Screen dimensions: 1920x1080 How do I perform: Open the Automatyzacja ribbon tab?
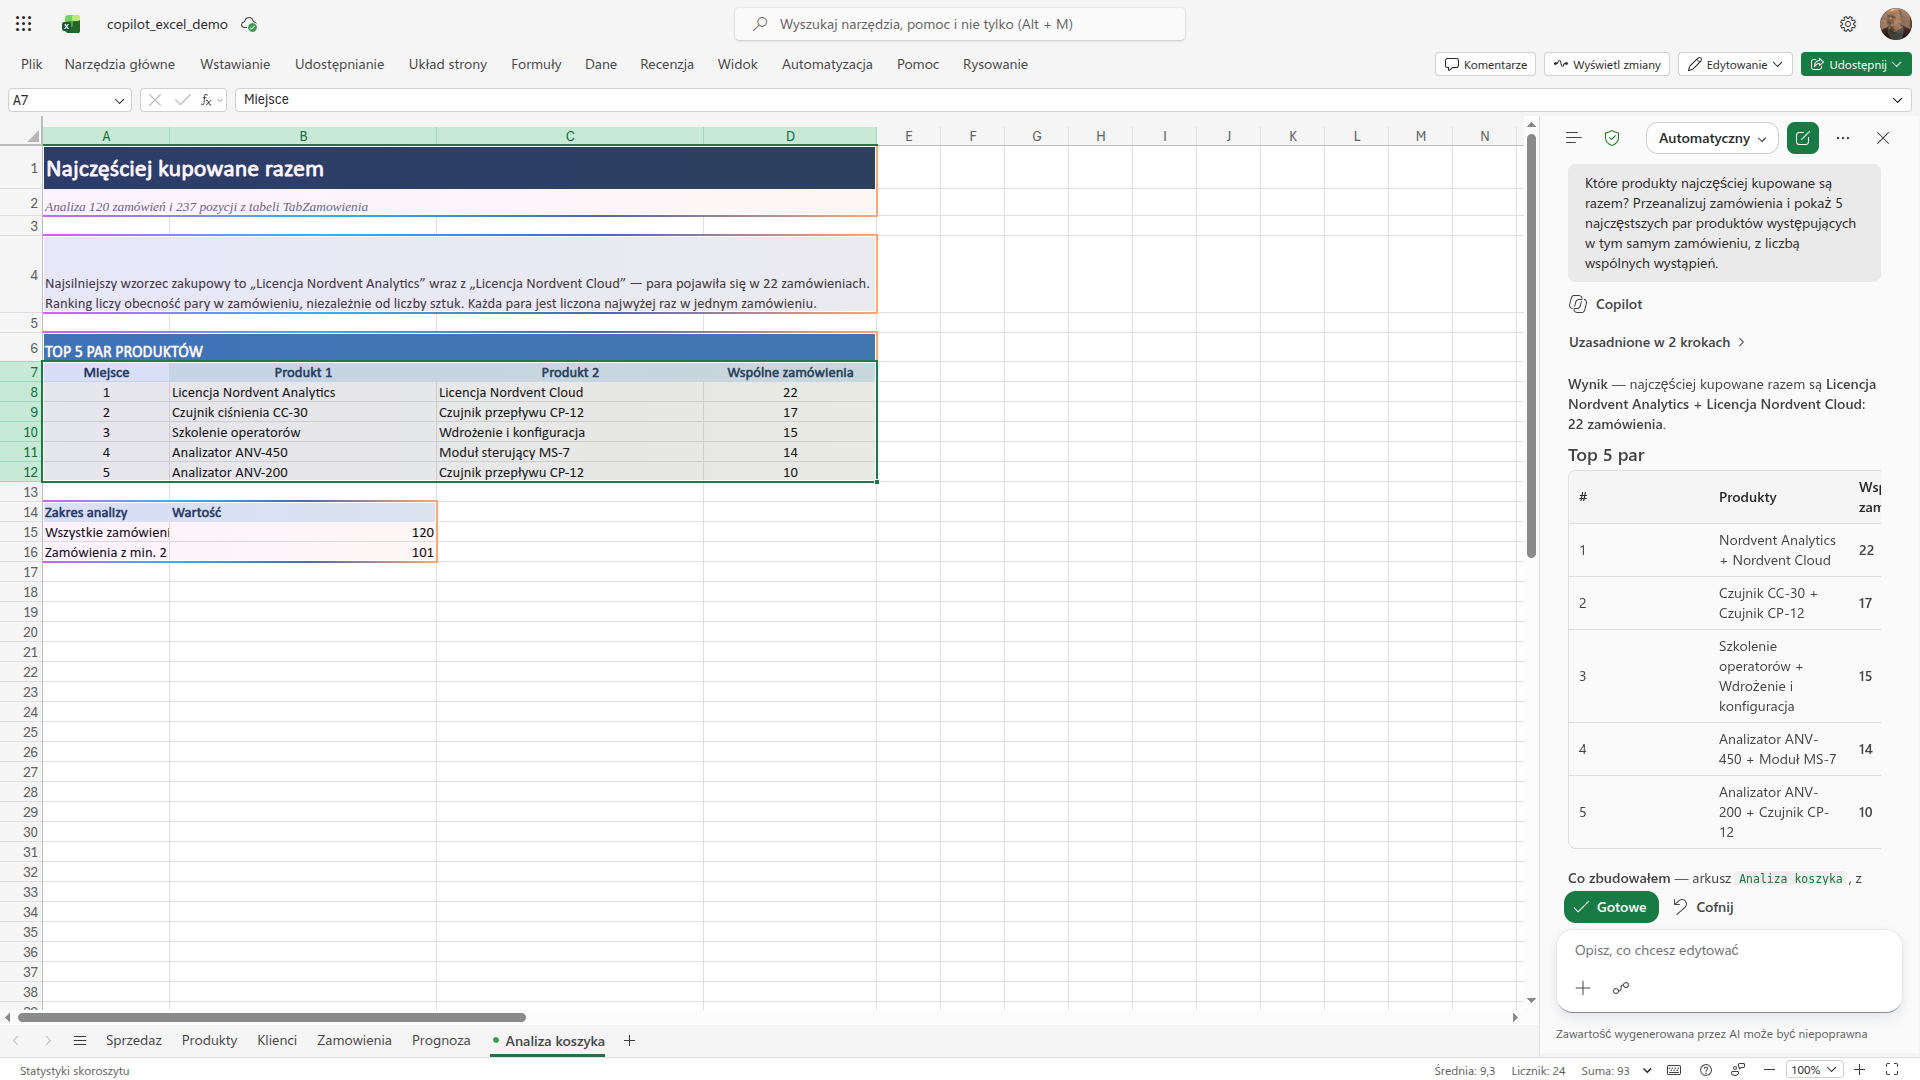tap(827, 64)
